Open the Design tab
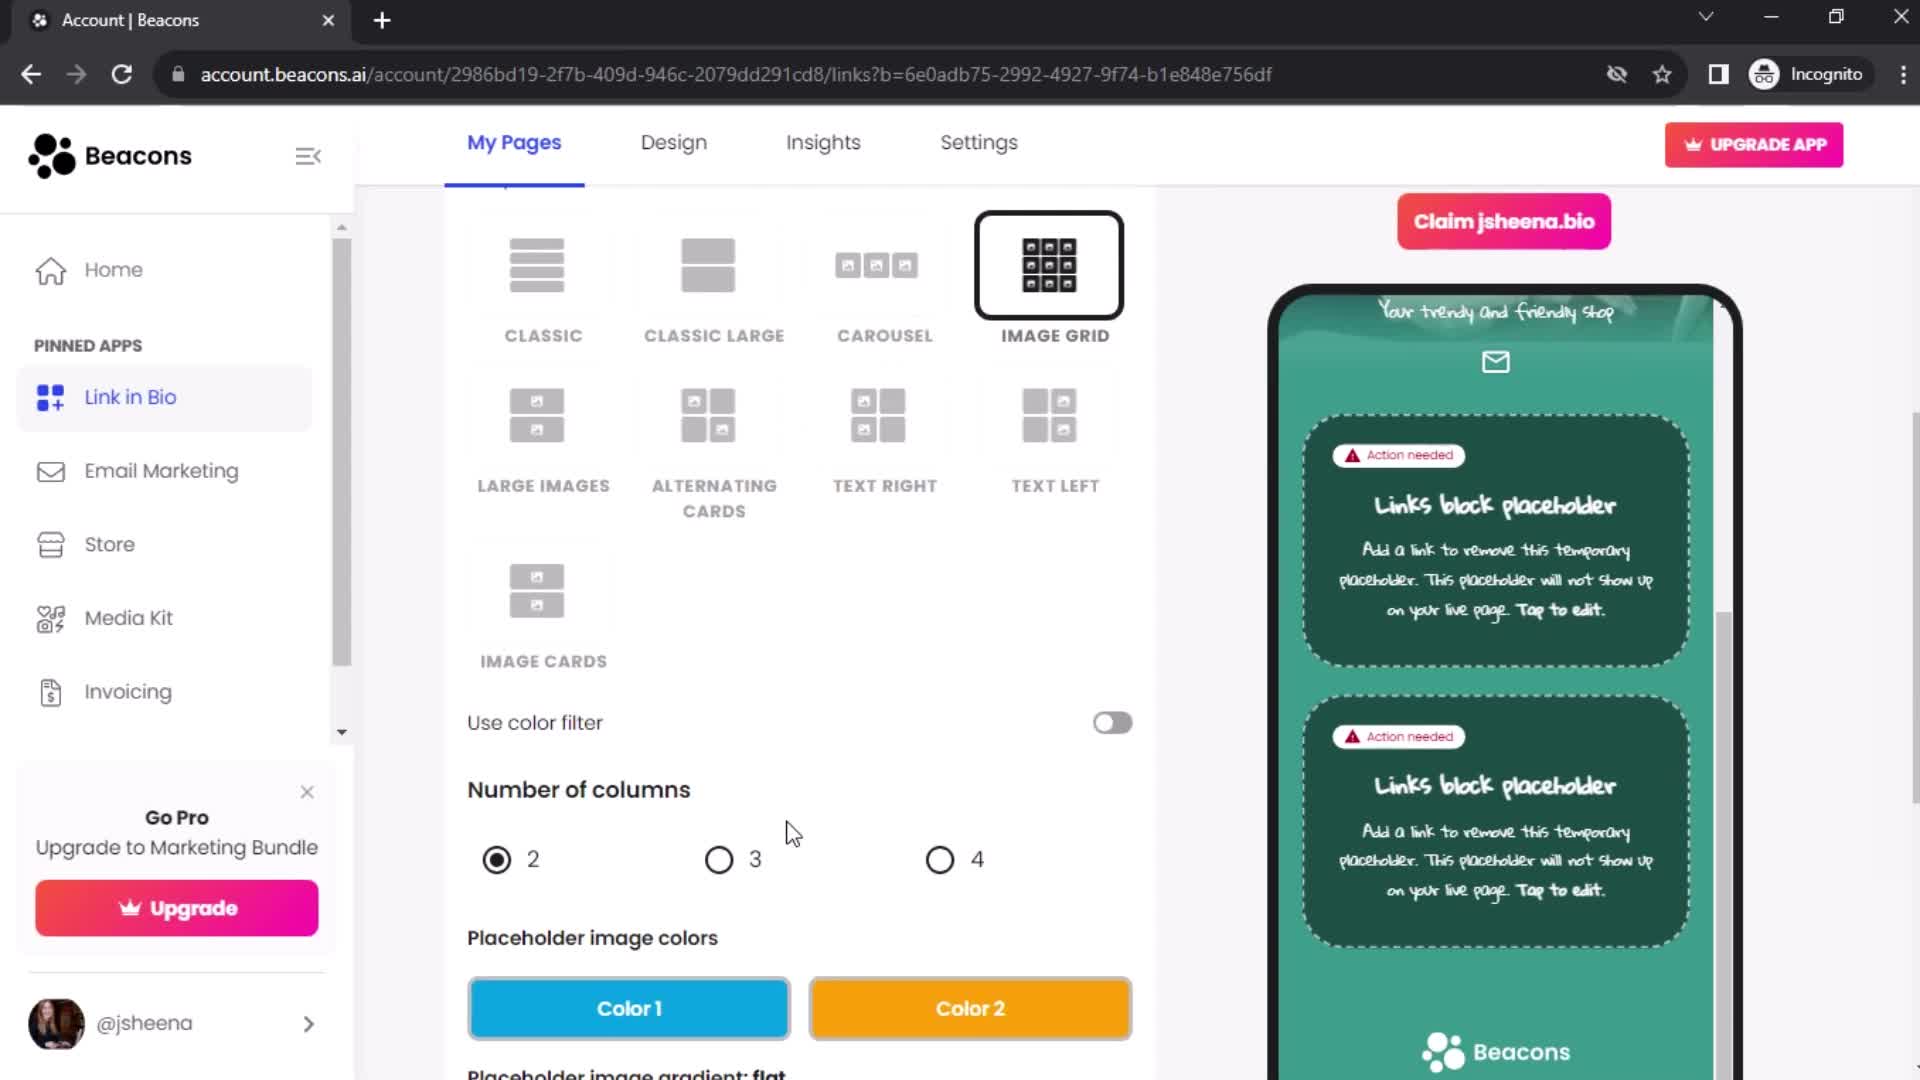Viewport: 1920px width, 1080px height. (x=674, y=142)
